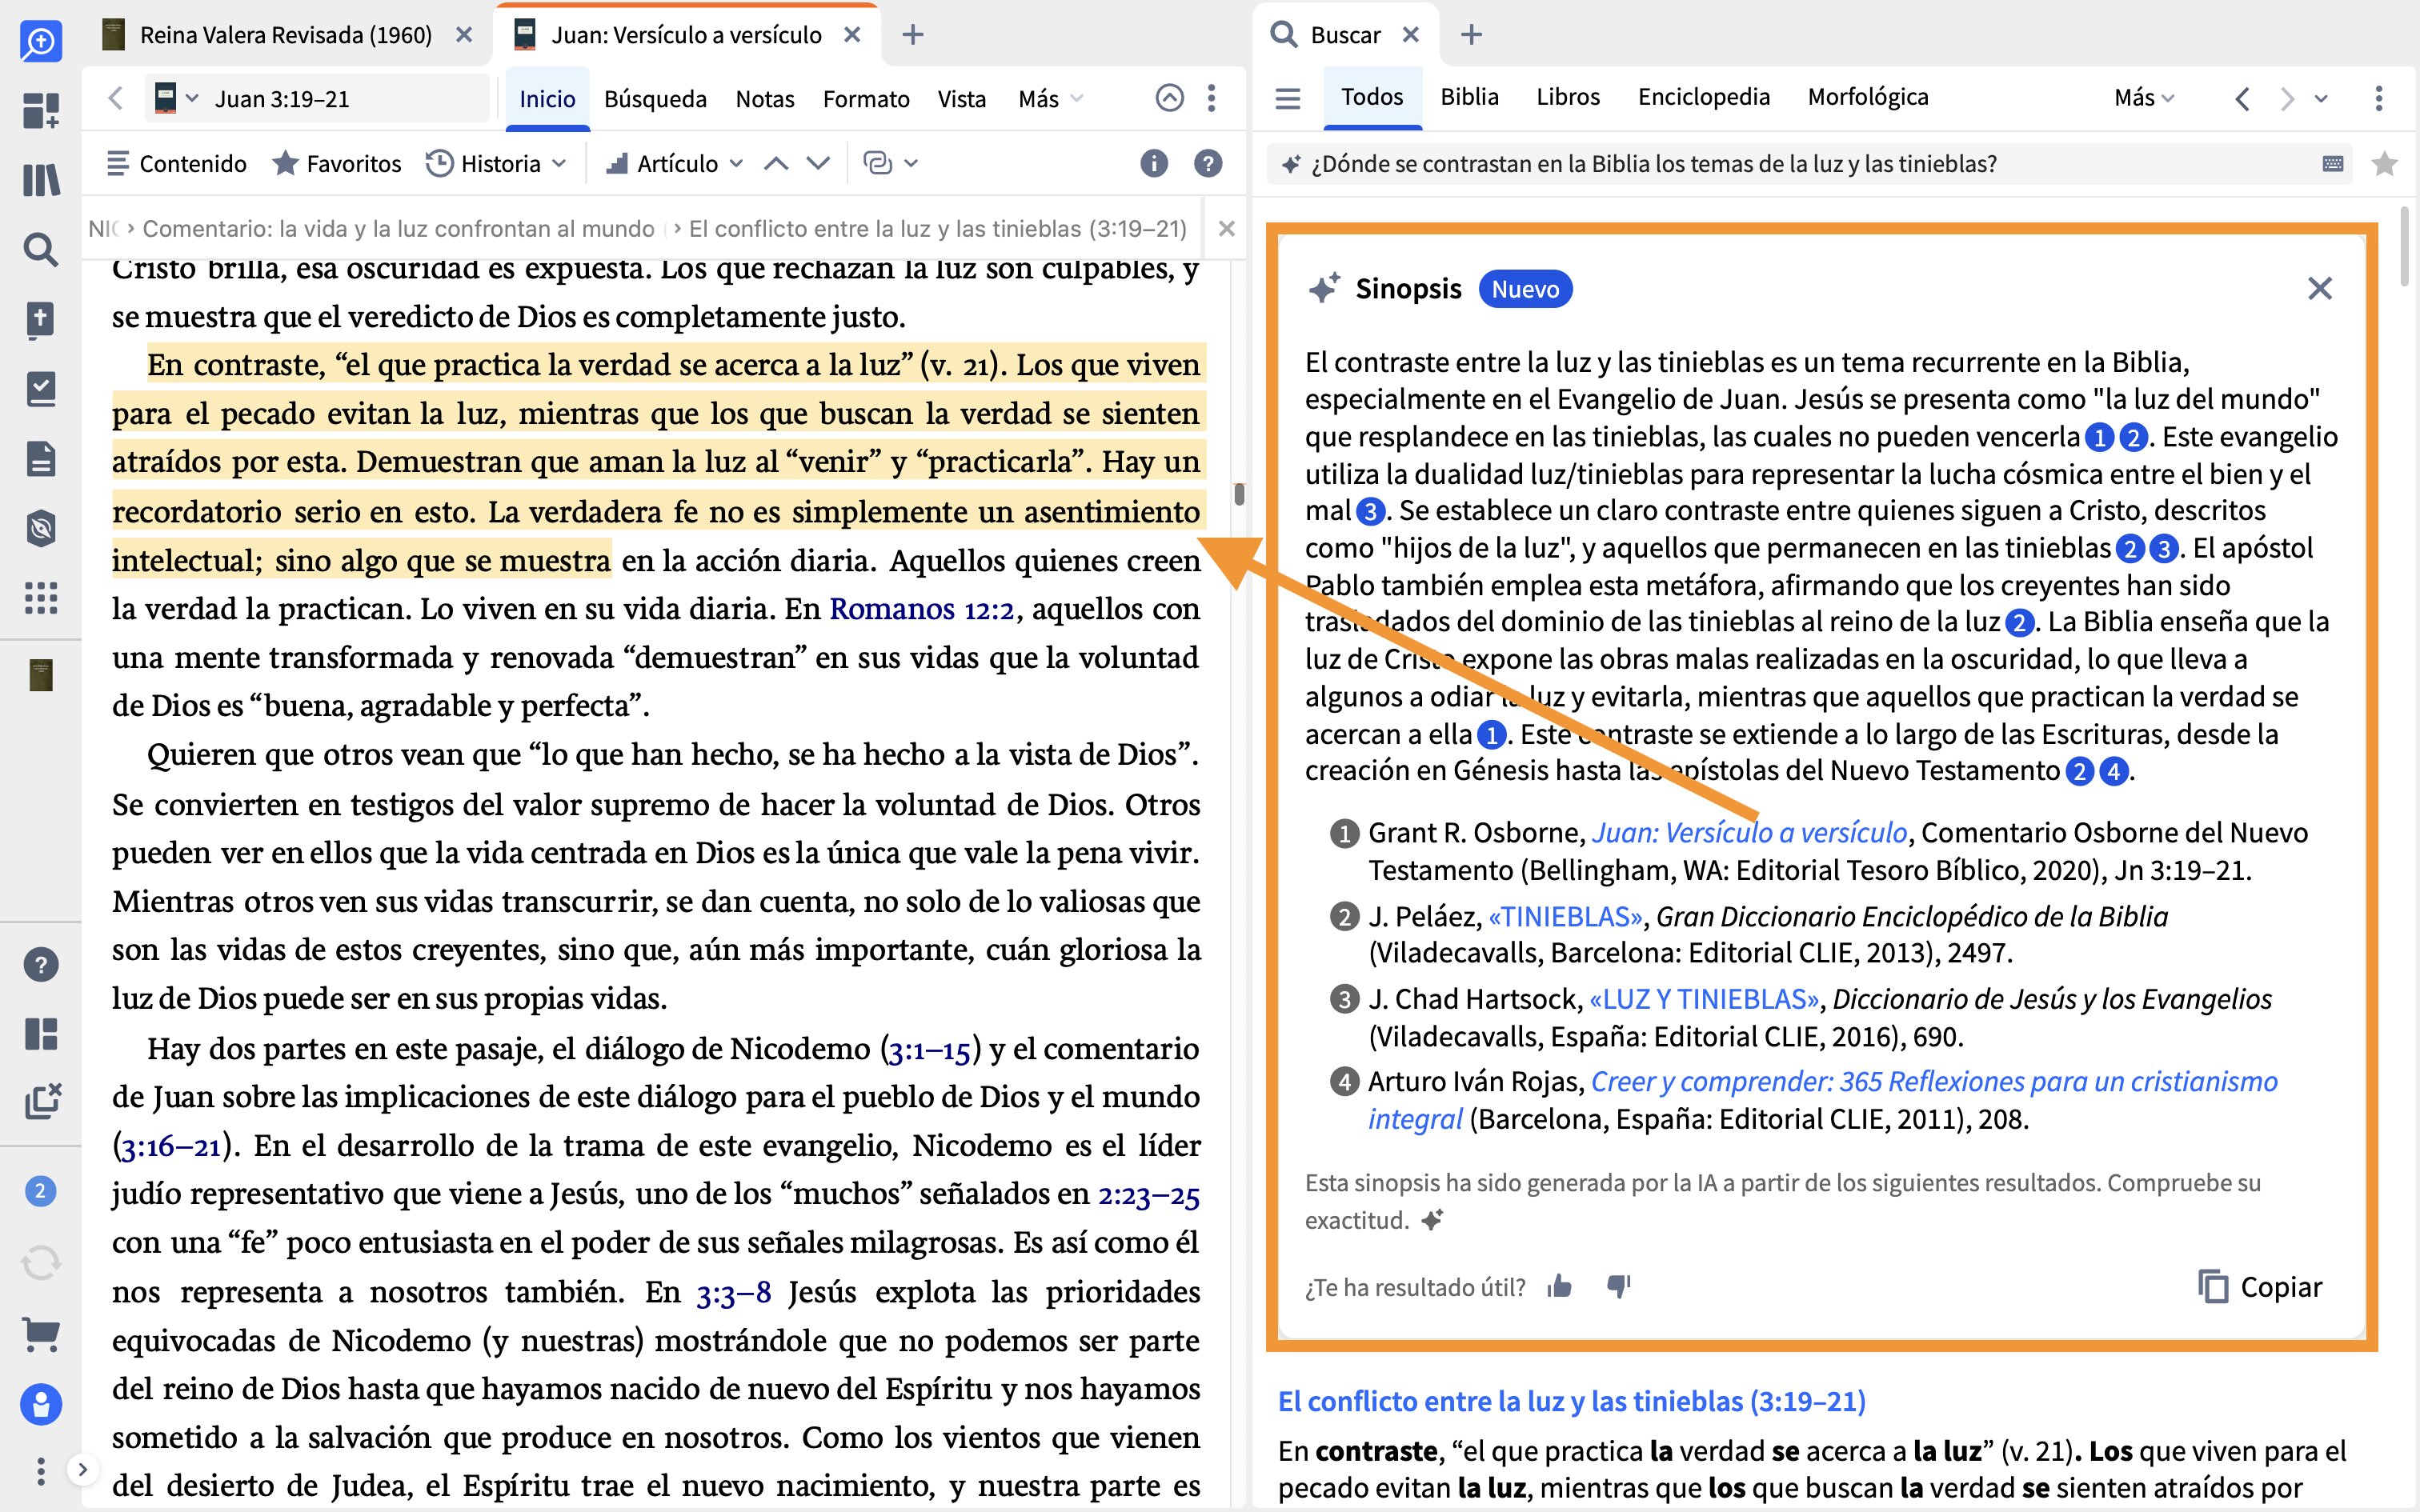Image resolution: width=2420 pixels, height=1512 pixels.
Task: Close the Sinopsis card
Action: pos(2320,288)
